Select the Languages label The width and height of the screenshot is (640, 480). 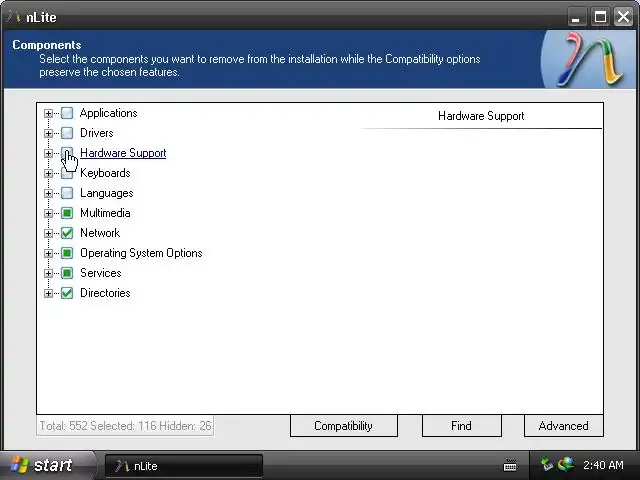pyautogui.click(x=107, y=193)
